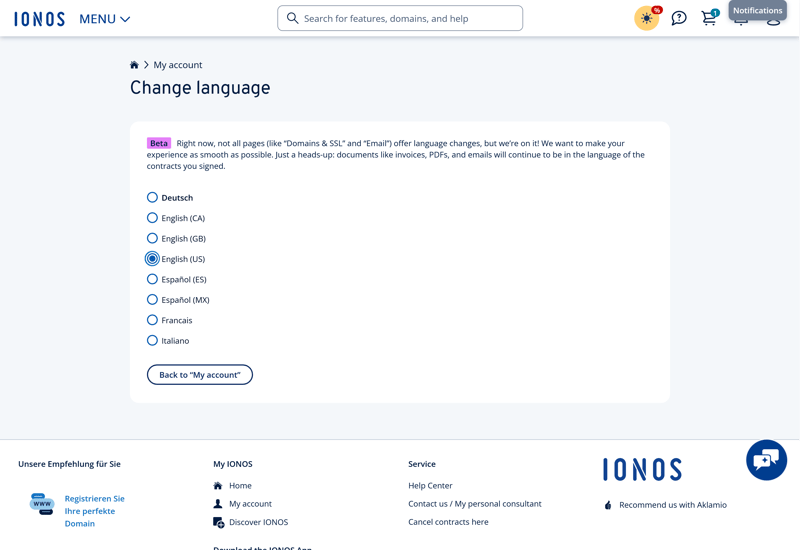The height and width of the screenshot is (550, 800).
Task: Open the shopping cart
Action: click(x=709, y=18)
